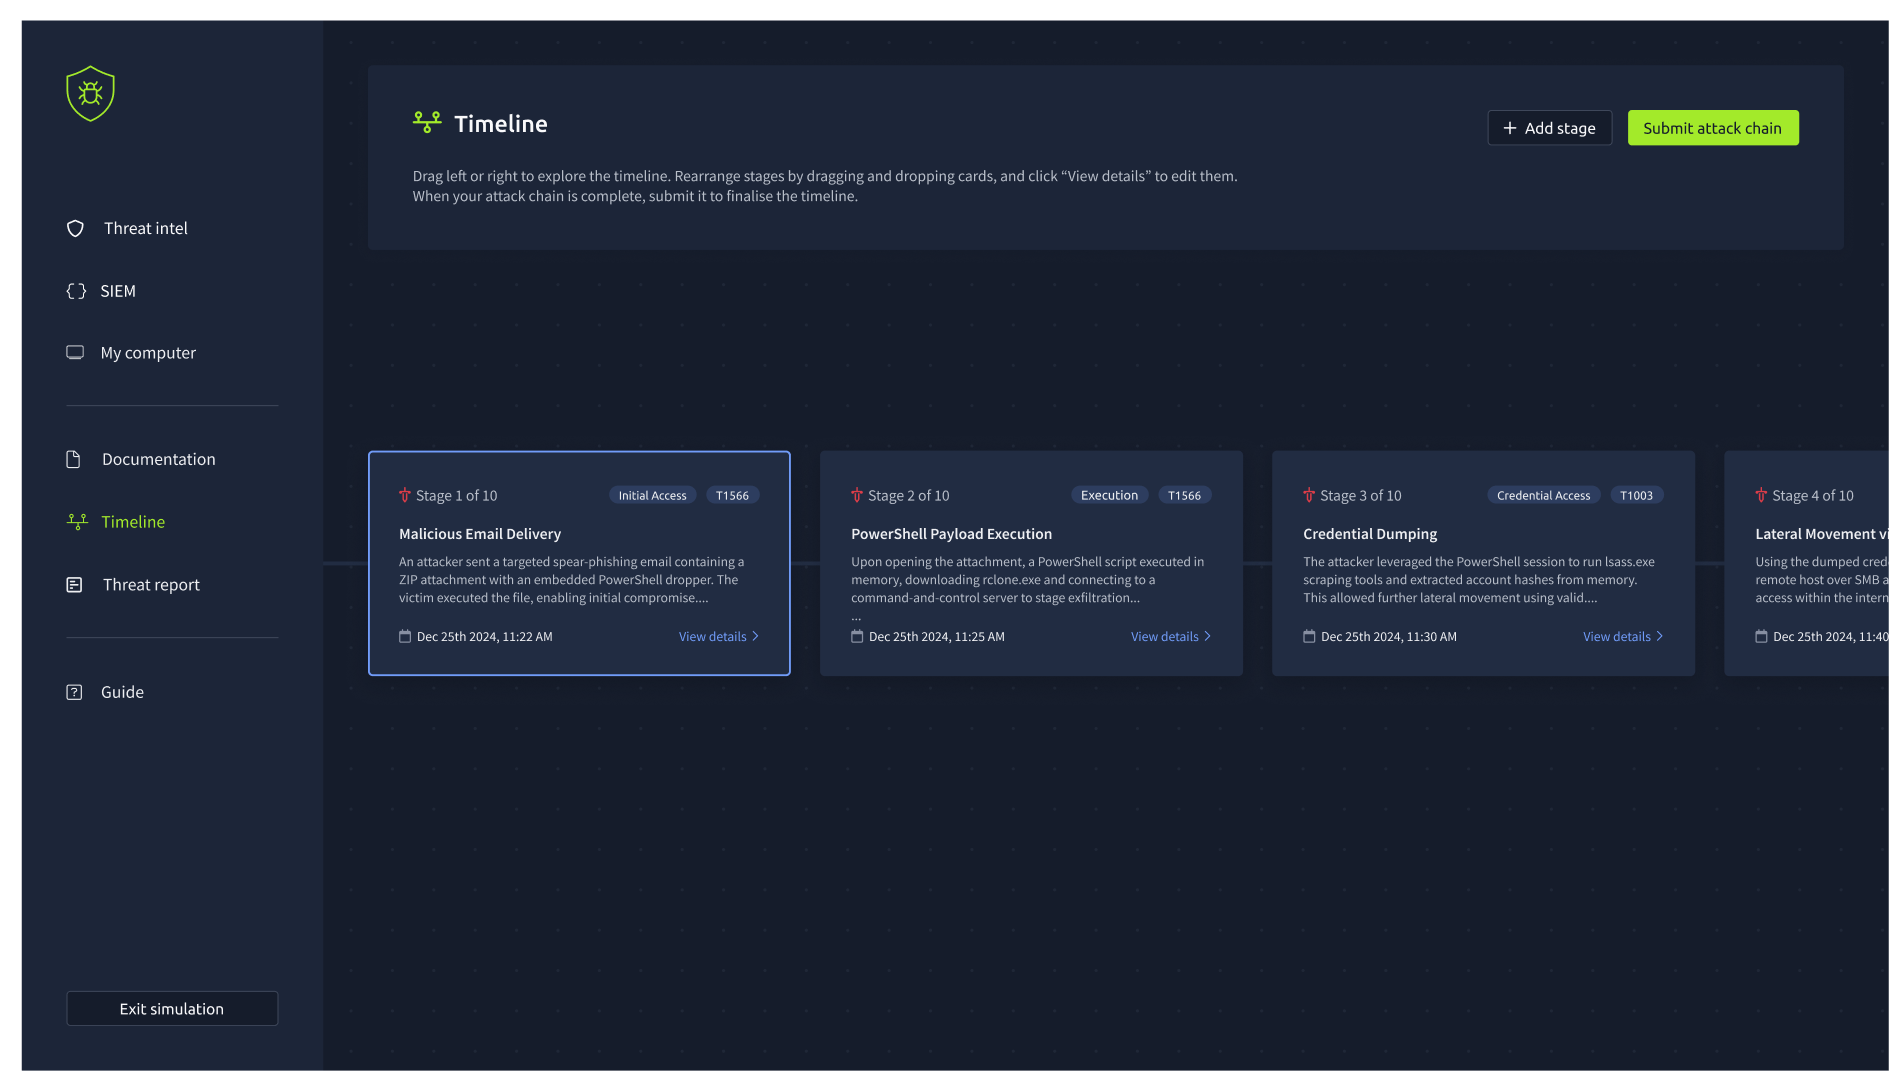Viewport: 1904px width, 1088px height.
Task: Click the Guide question mark icon
Action: click(74, 692)
